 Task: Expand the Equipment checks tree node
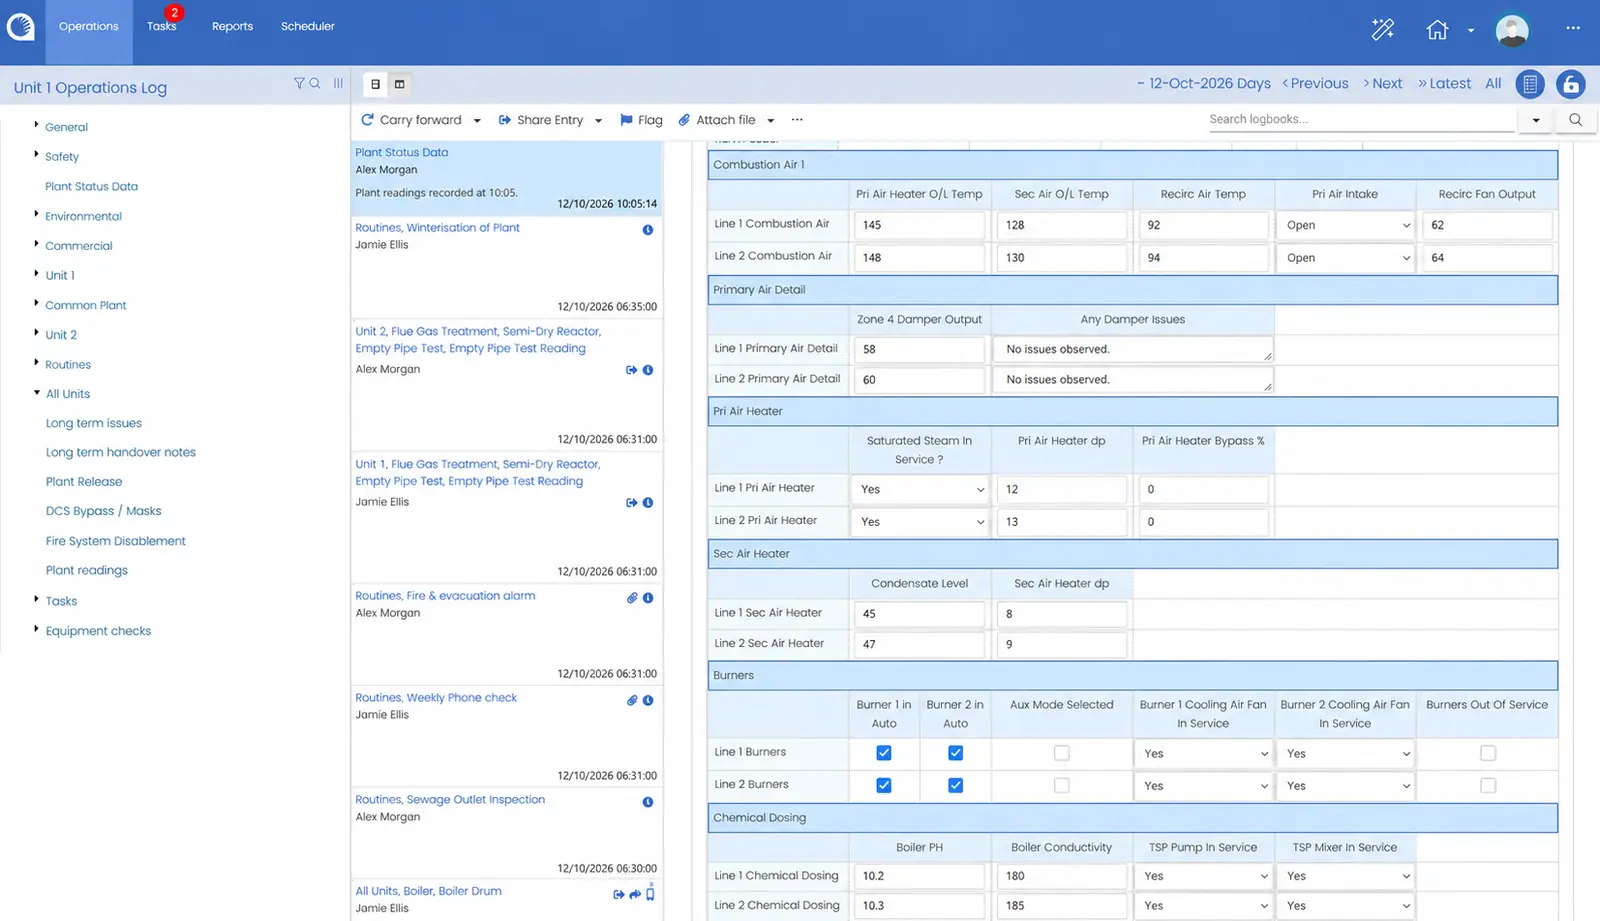pos(36,629)
